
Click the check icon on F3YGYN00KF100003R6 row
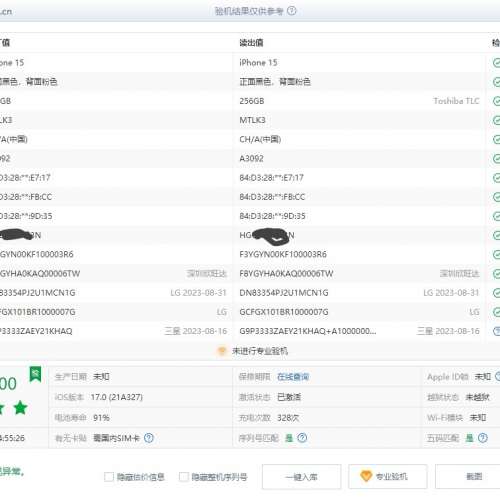pos(496,255)
